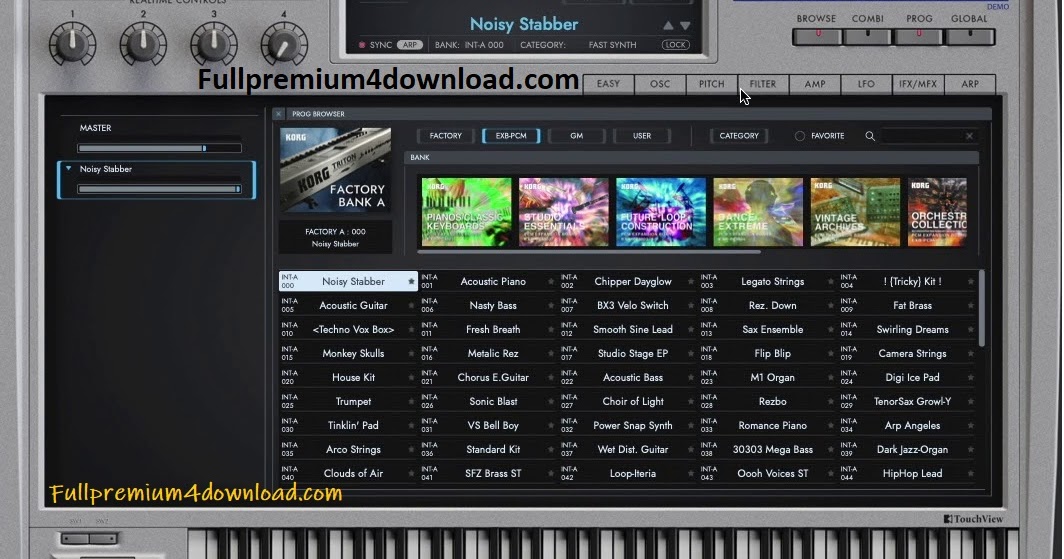Screen dimensions: 1064x559
Task: Open the EASY tab
Action: pos(608,84)
